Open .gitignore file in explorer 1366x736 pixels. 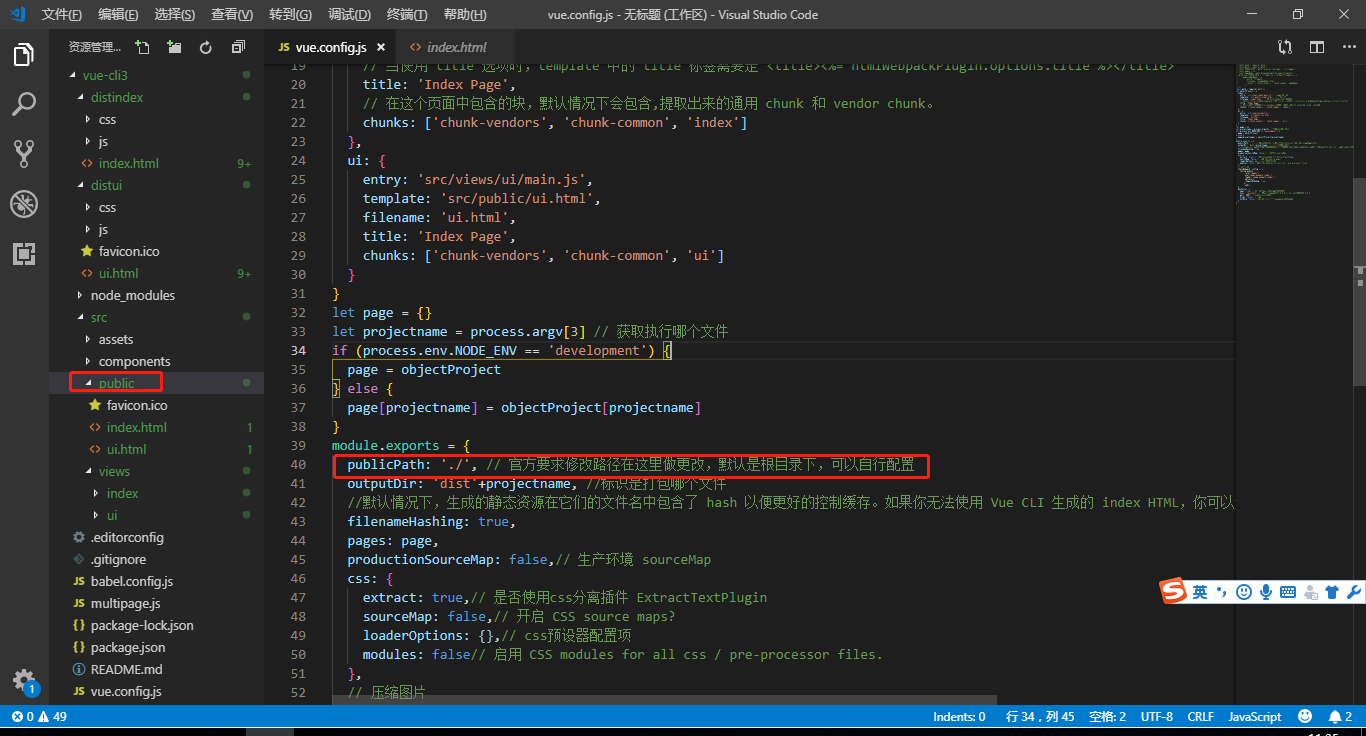[x=118, y=559]
